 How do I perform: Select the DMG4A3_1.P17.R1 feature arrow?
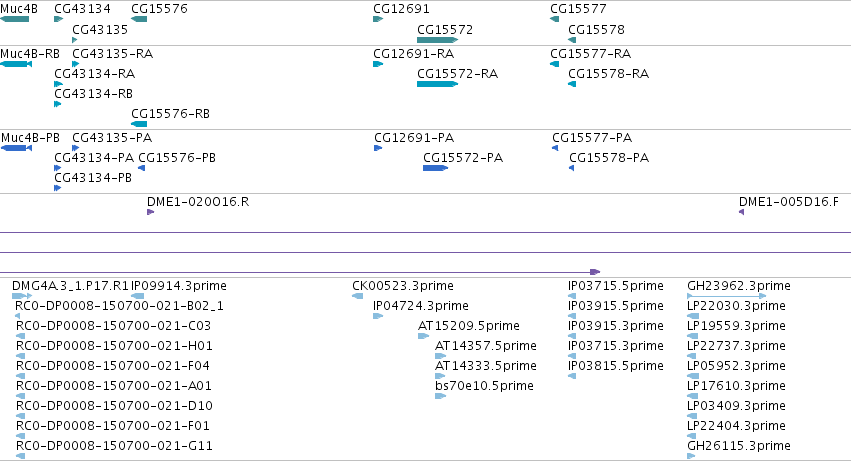(x=22, y=296)
